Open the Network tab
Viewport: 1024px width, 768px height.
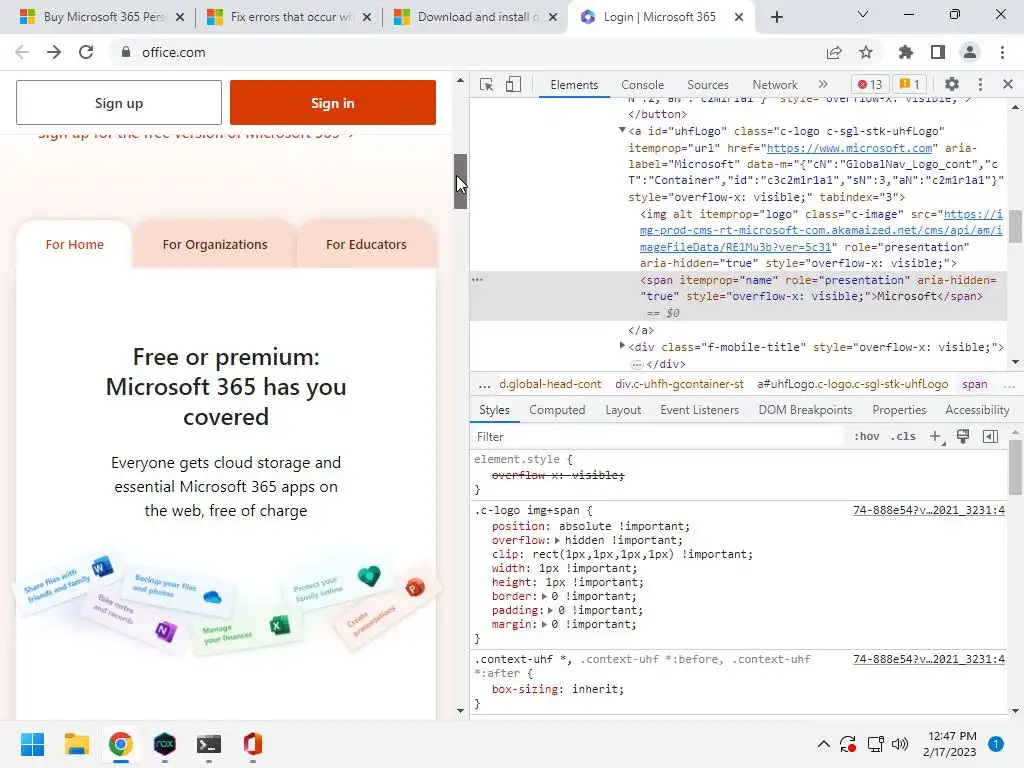pos(775,85)
